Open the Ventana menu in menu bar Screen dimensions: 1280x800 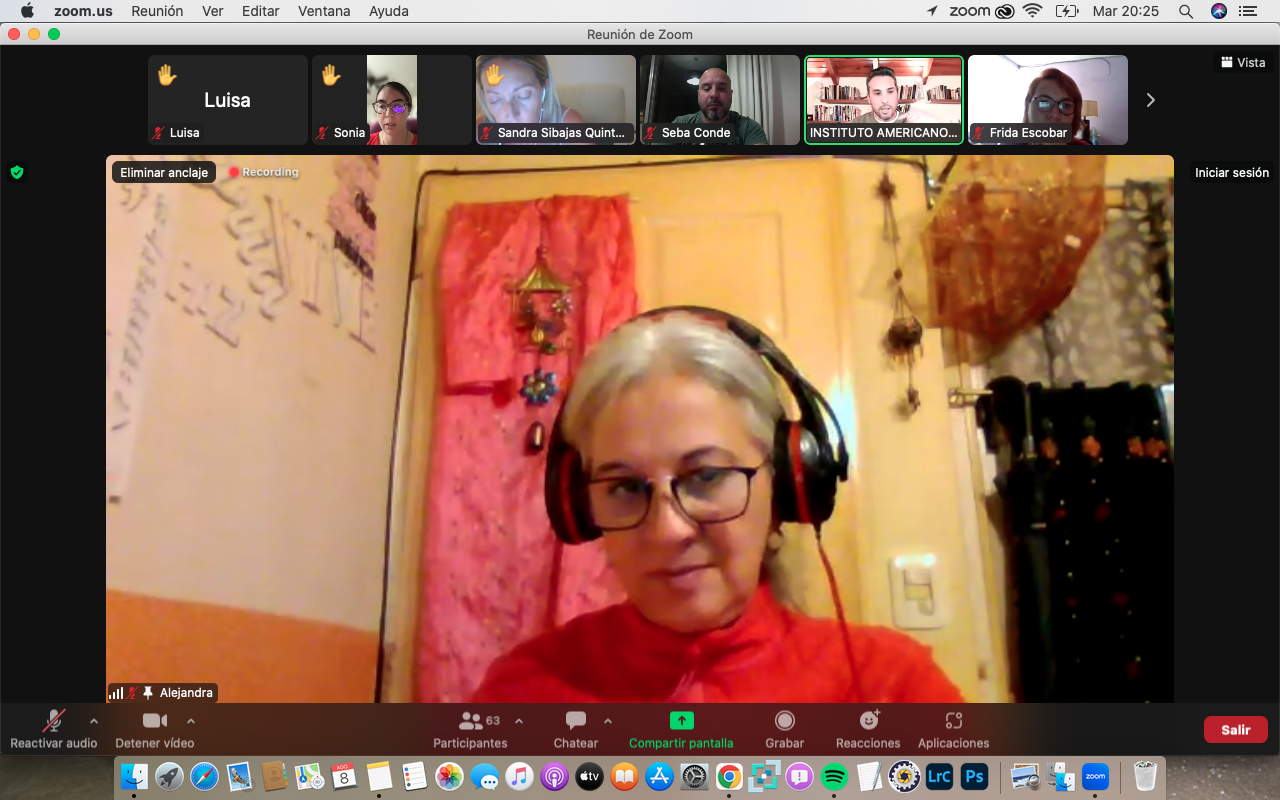[324, 11]
